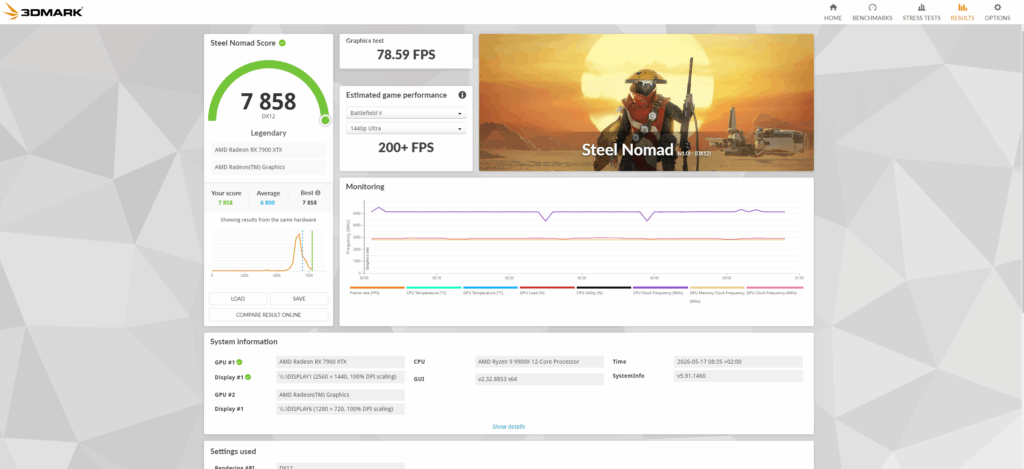Click the AMD Radeon RX 7900 XTX under score
1024x469 pixels.
pyautogui.click(x=268, y=150)
